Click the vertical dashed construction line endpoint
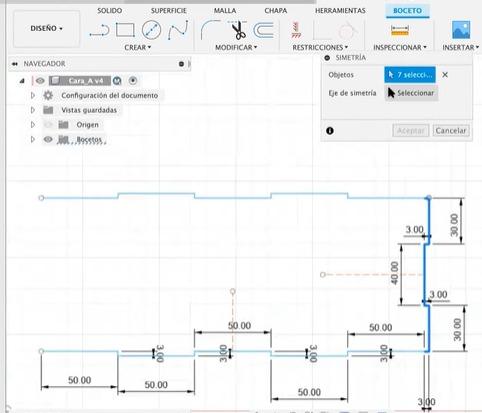482x413 pixels. tap(233, 291)
